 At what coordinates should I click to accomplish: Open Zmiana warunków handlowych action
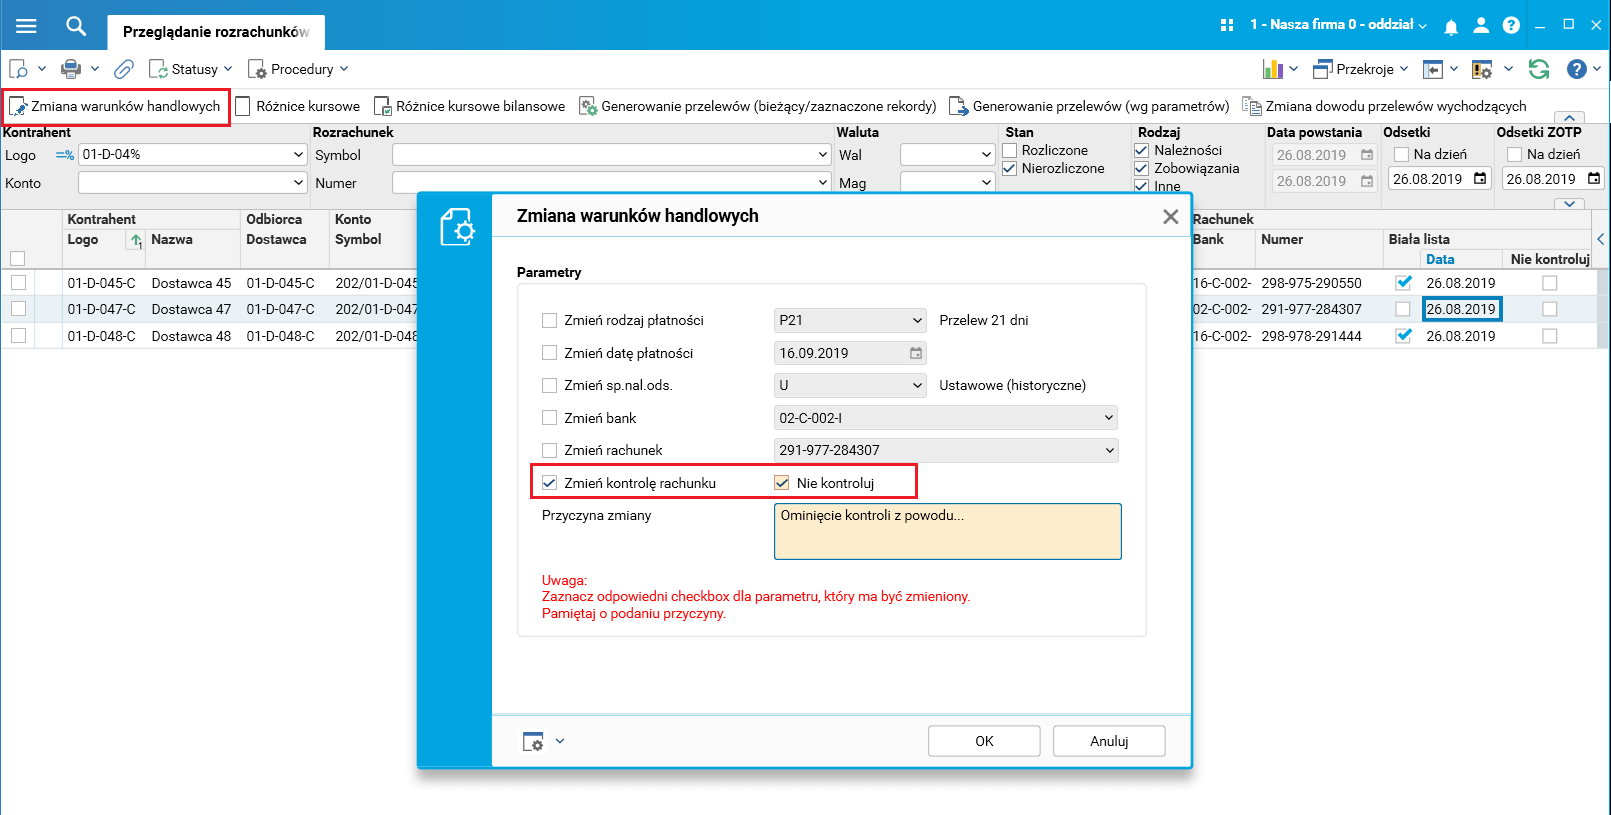(x=116, y=106)
